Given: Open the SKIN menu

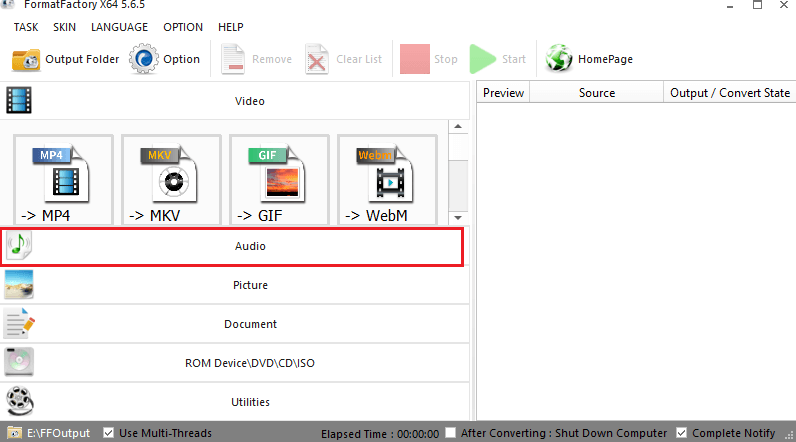Looking at the screenshot, I should pyautogui.click(x=64, y=27).
